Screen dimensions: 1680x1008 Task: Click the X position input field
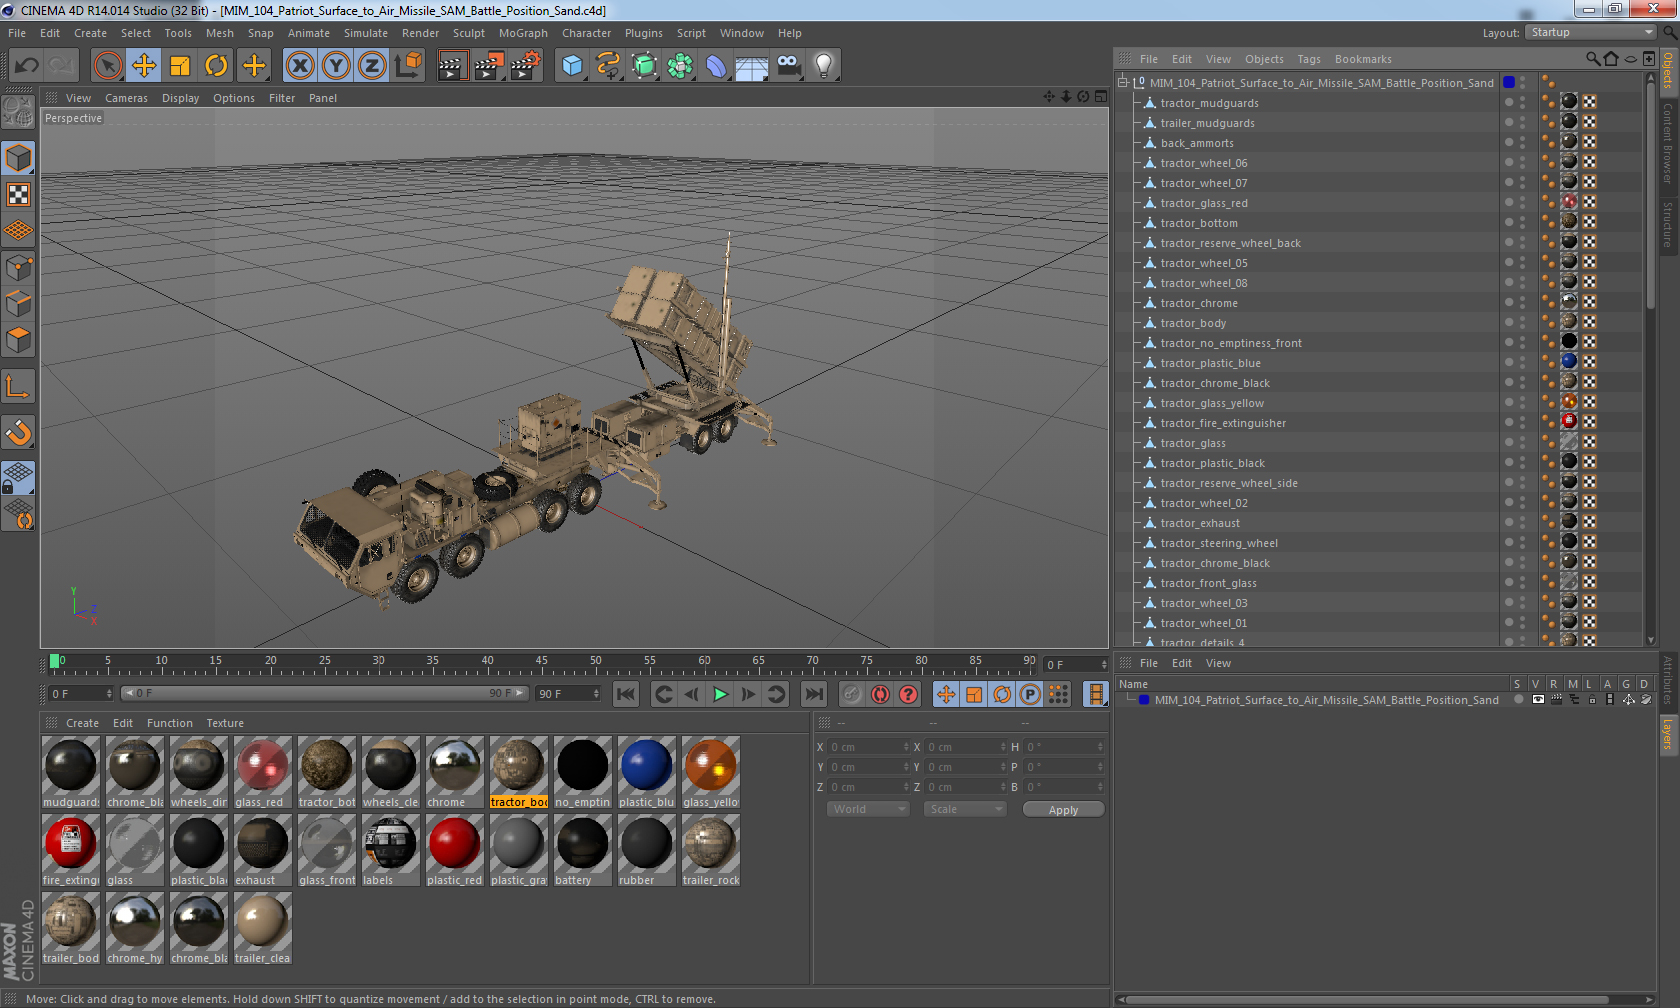click(868, 747)
